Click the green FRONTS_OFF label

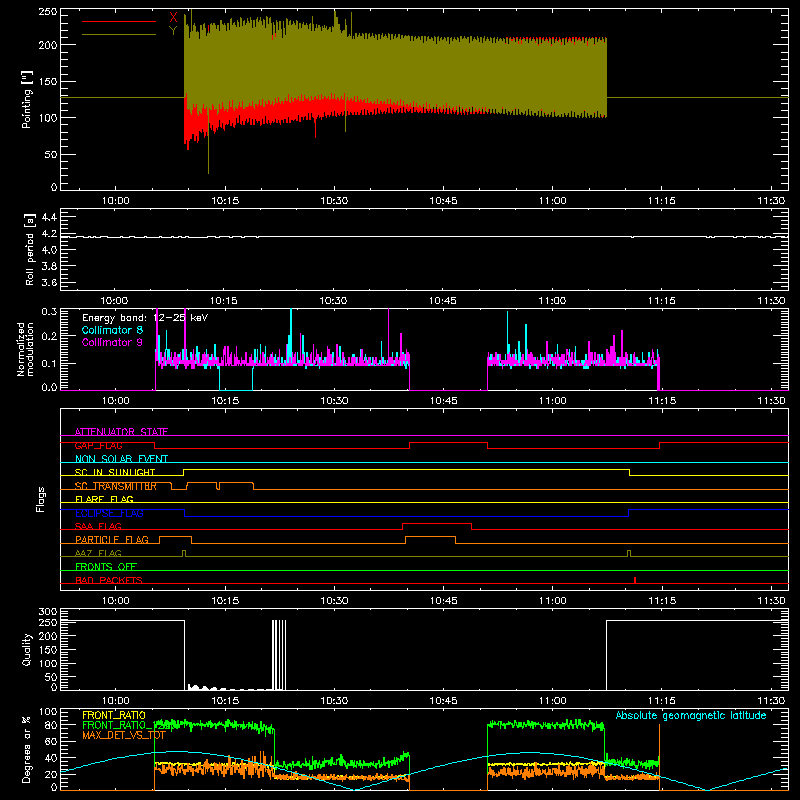pos(106,566)
